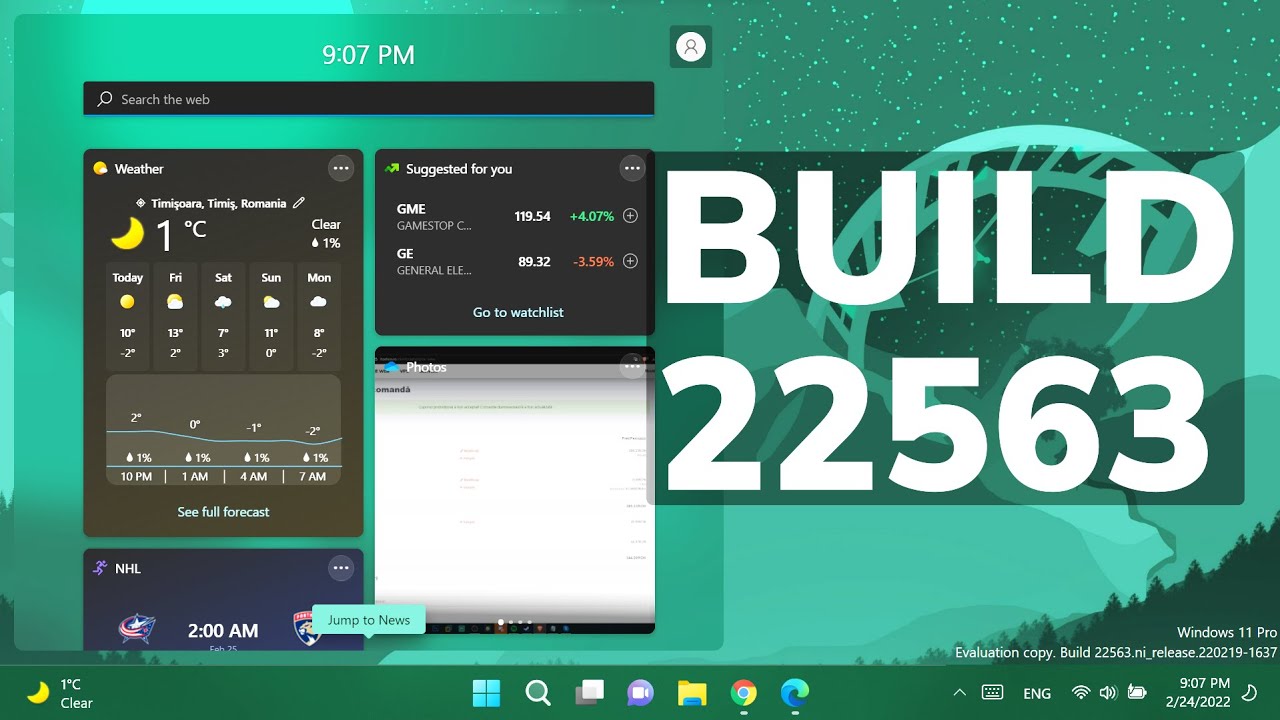Add GME to watchlist plus icon

tap(630, 216)
